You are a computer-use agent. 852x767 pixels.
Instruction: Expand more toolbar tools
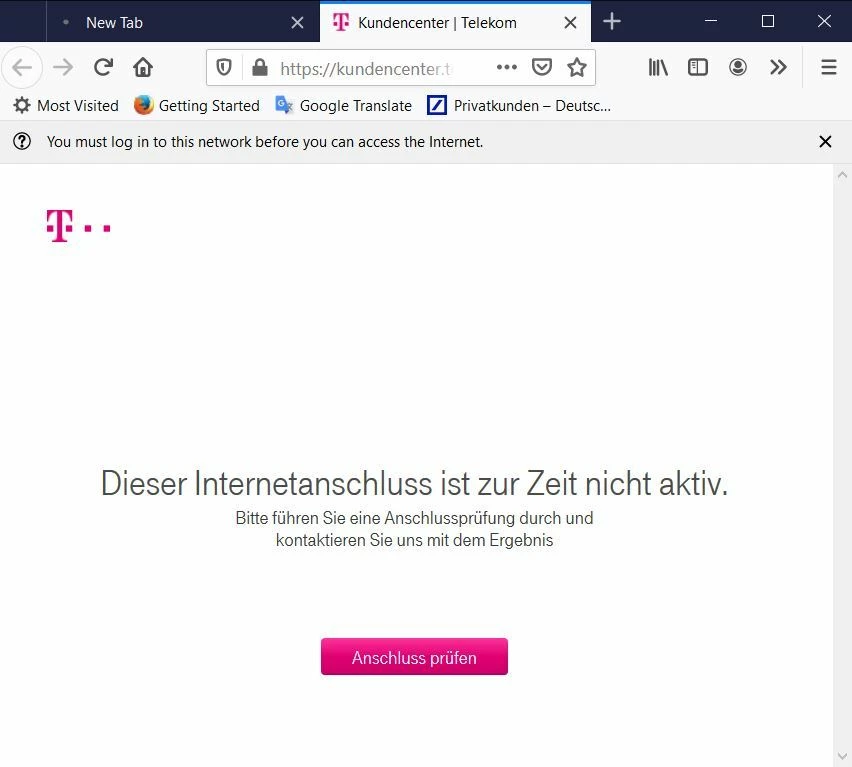(x=778, y=67)
